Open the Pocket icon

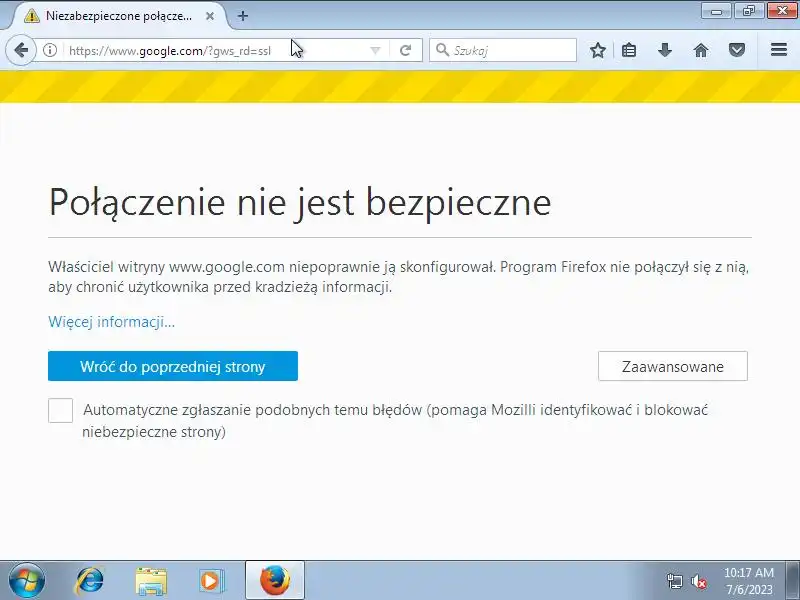tap(736, 50)
